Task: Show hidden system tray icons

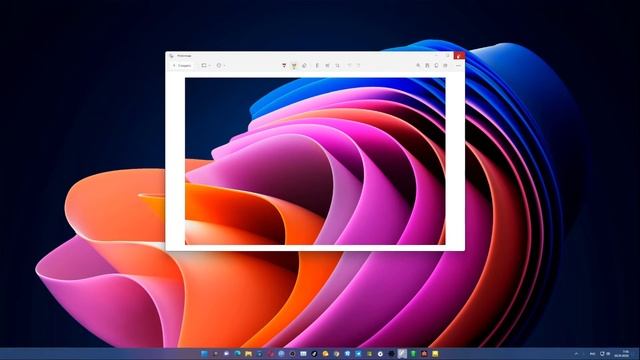Action: tap(576, 353)
